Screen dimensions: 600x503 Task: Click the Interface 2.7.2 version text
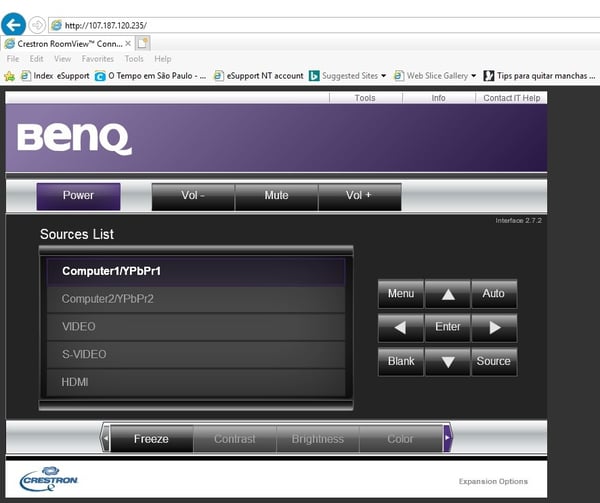pos(518,221)
